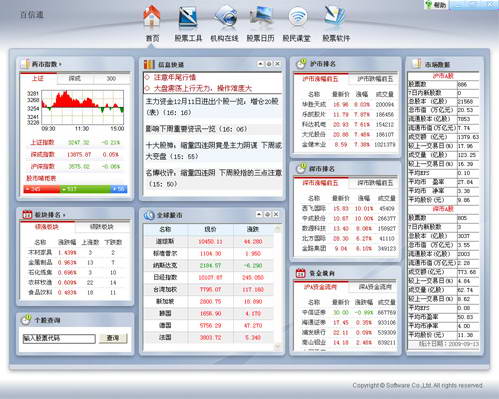Image resolution: width=499 pixels, height=399 pixels.
Task: Collapse the 信息快递 panel
Action: pyautogui.click(x=260, y=64)
